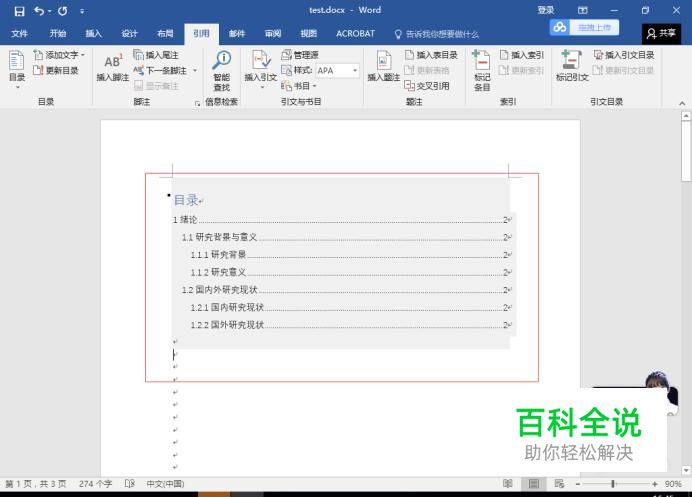Click the 共享 share button

point(661,34)
